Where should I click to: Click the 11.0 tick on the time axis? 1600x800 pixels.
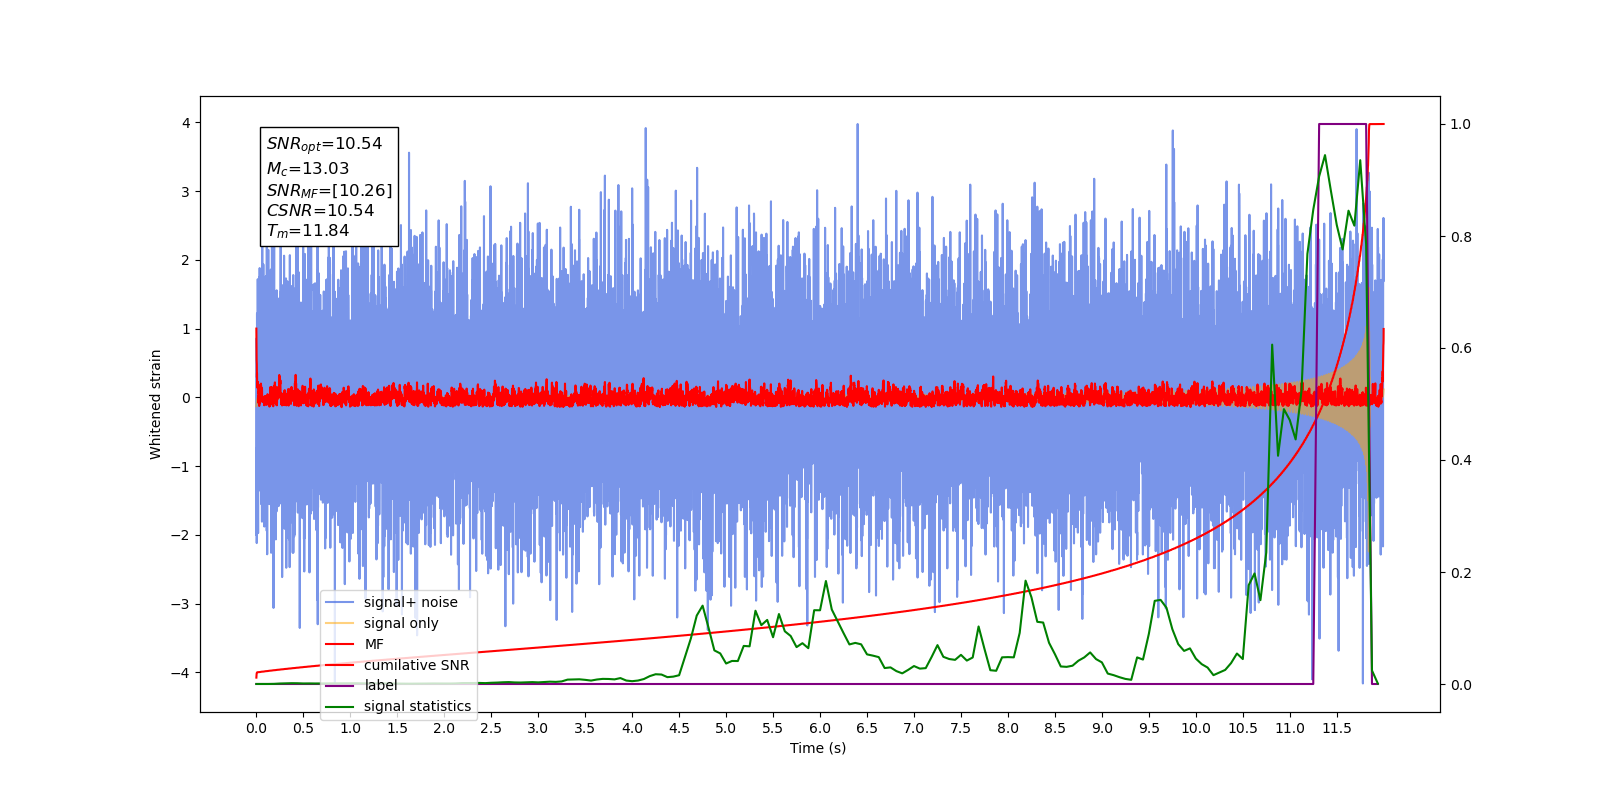pos(1290,728)
